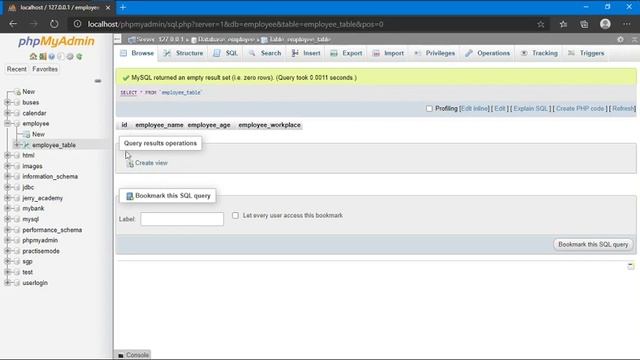
Task: Select the jerry_academy database
Action: (x=42, y=198)
